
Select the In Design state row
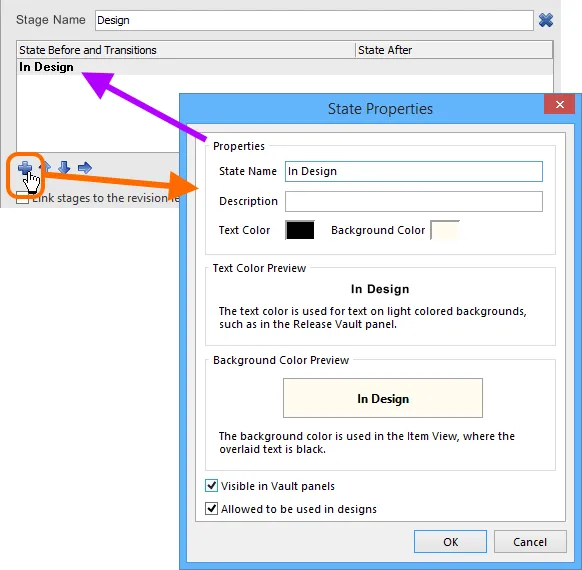tap(285, 67)
